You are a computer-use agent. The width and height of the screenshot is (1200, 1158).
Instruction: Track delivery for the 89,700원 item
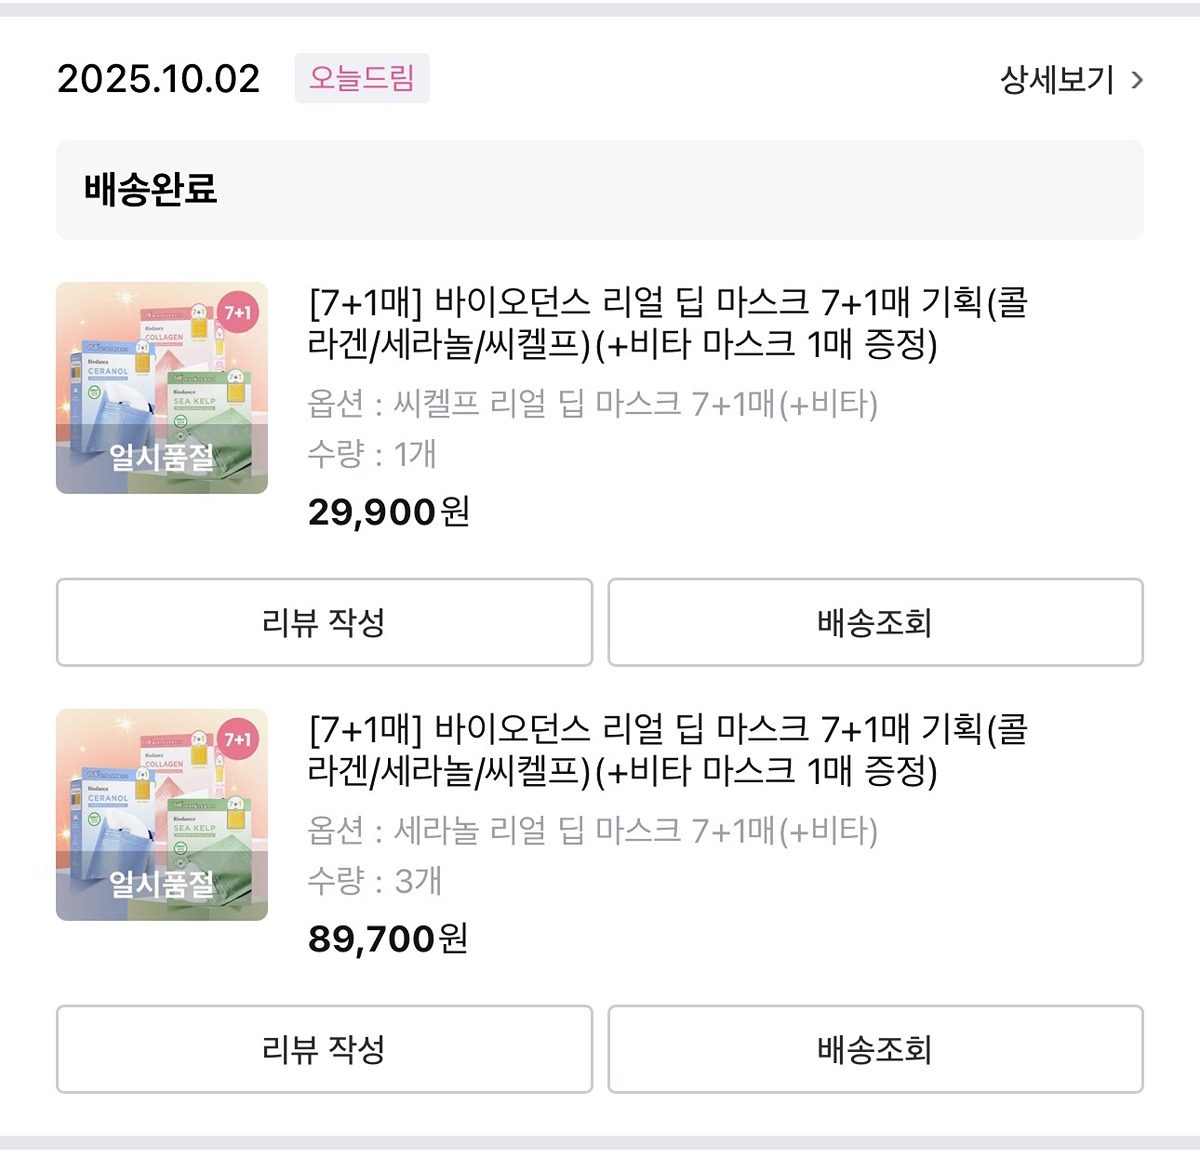click(x=875, y=1049)
